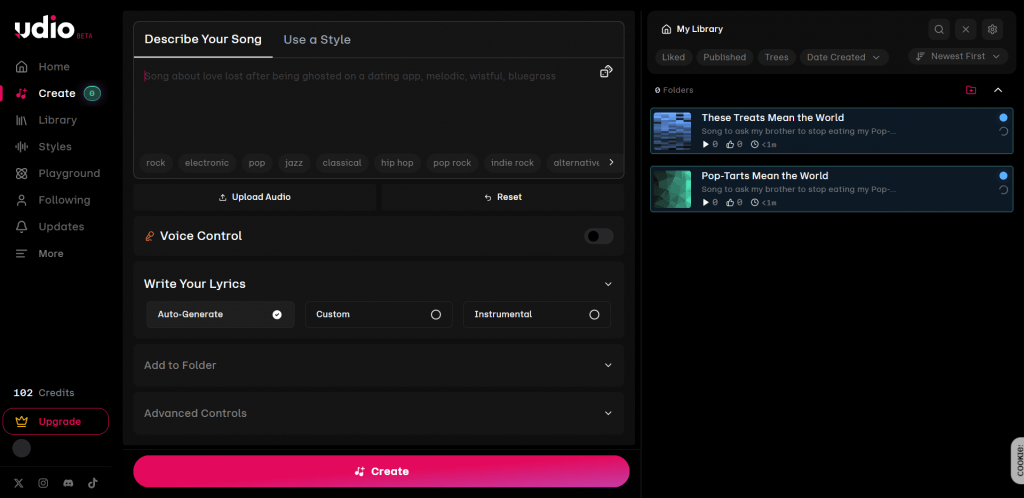Click My Library home icon

click(666, 29)
